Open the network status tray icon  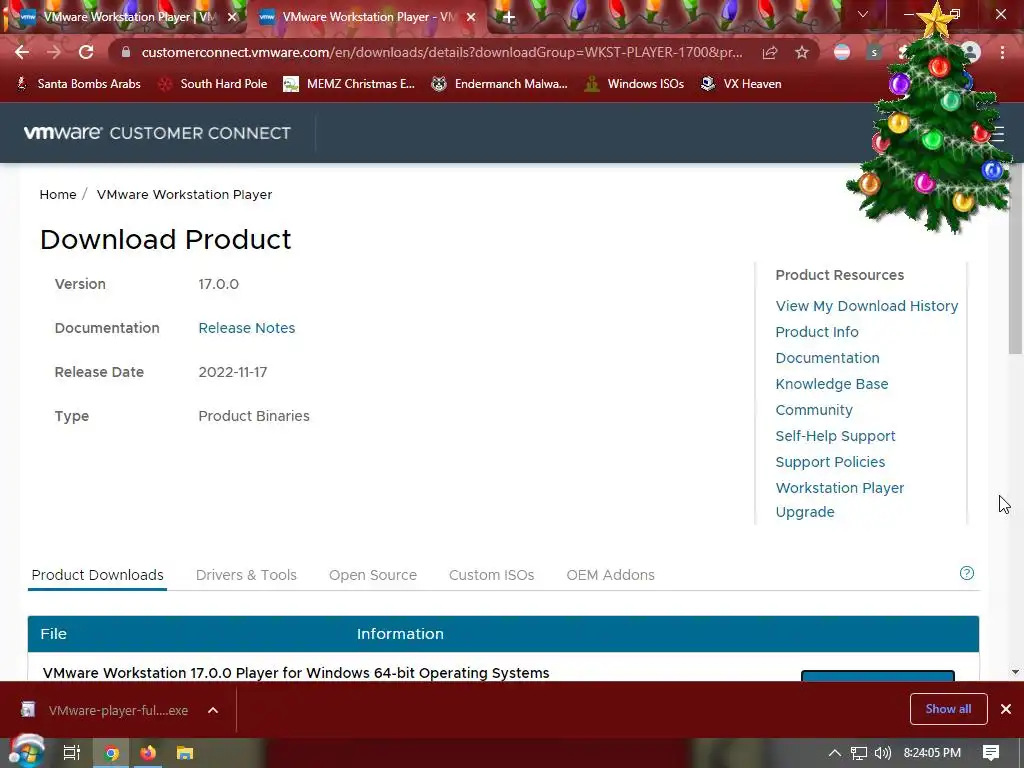click(859, 753)
